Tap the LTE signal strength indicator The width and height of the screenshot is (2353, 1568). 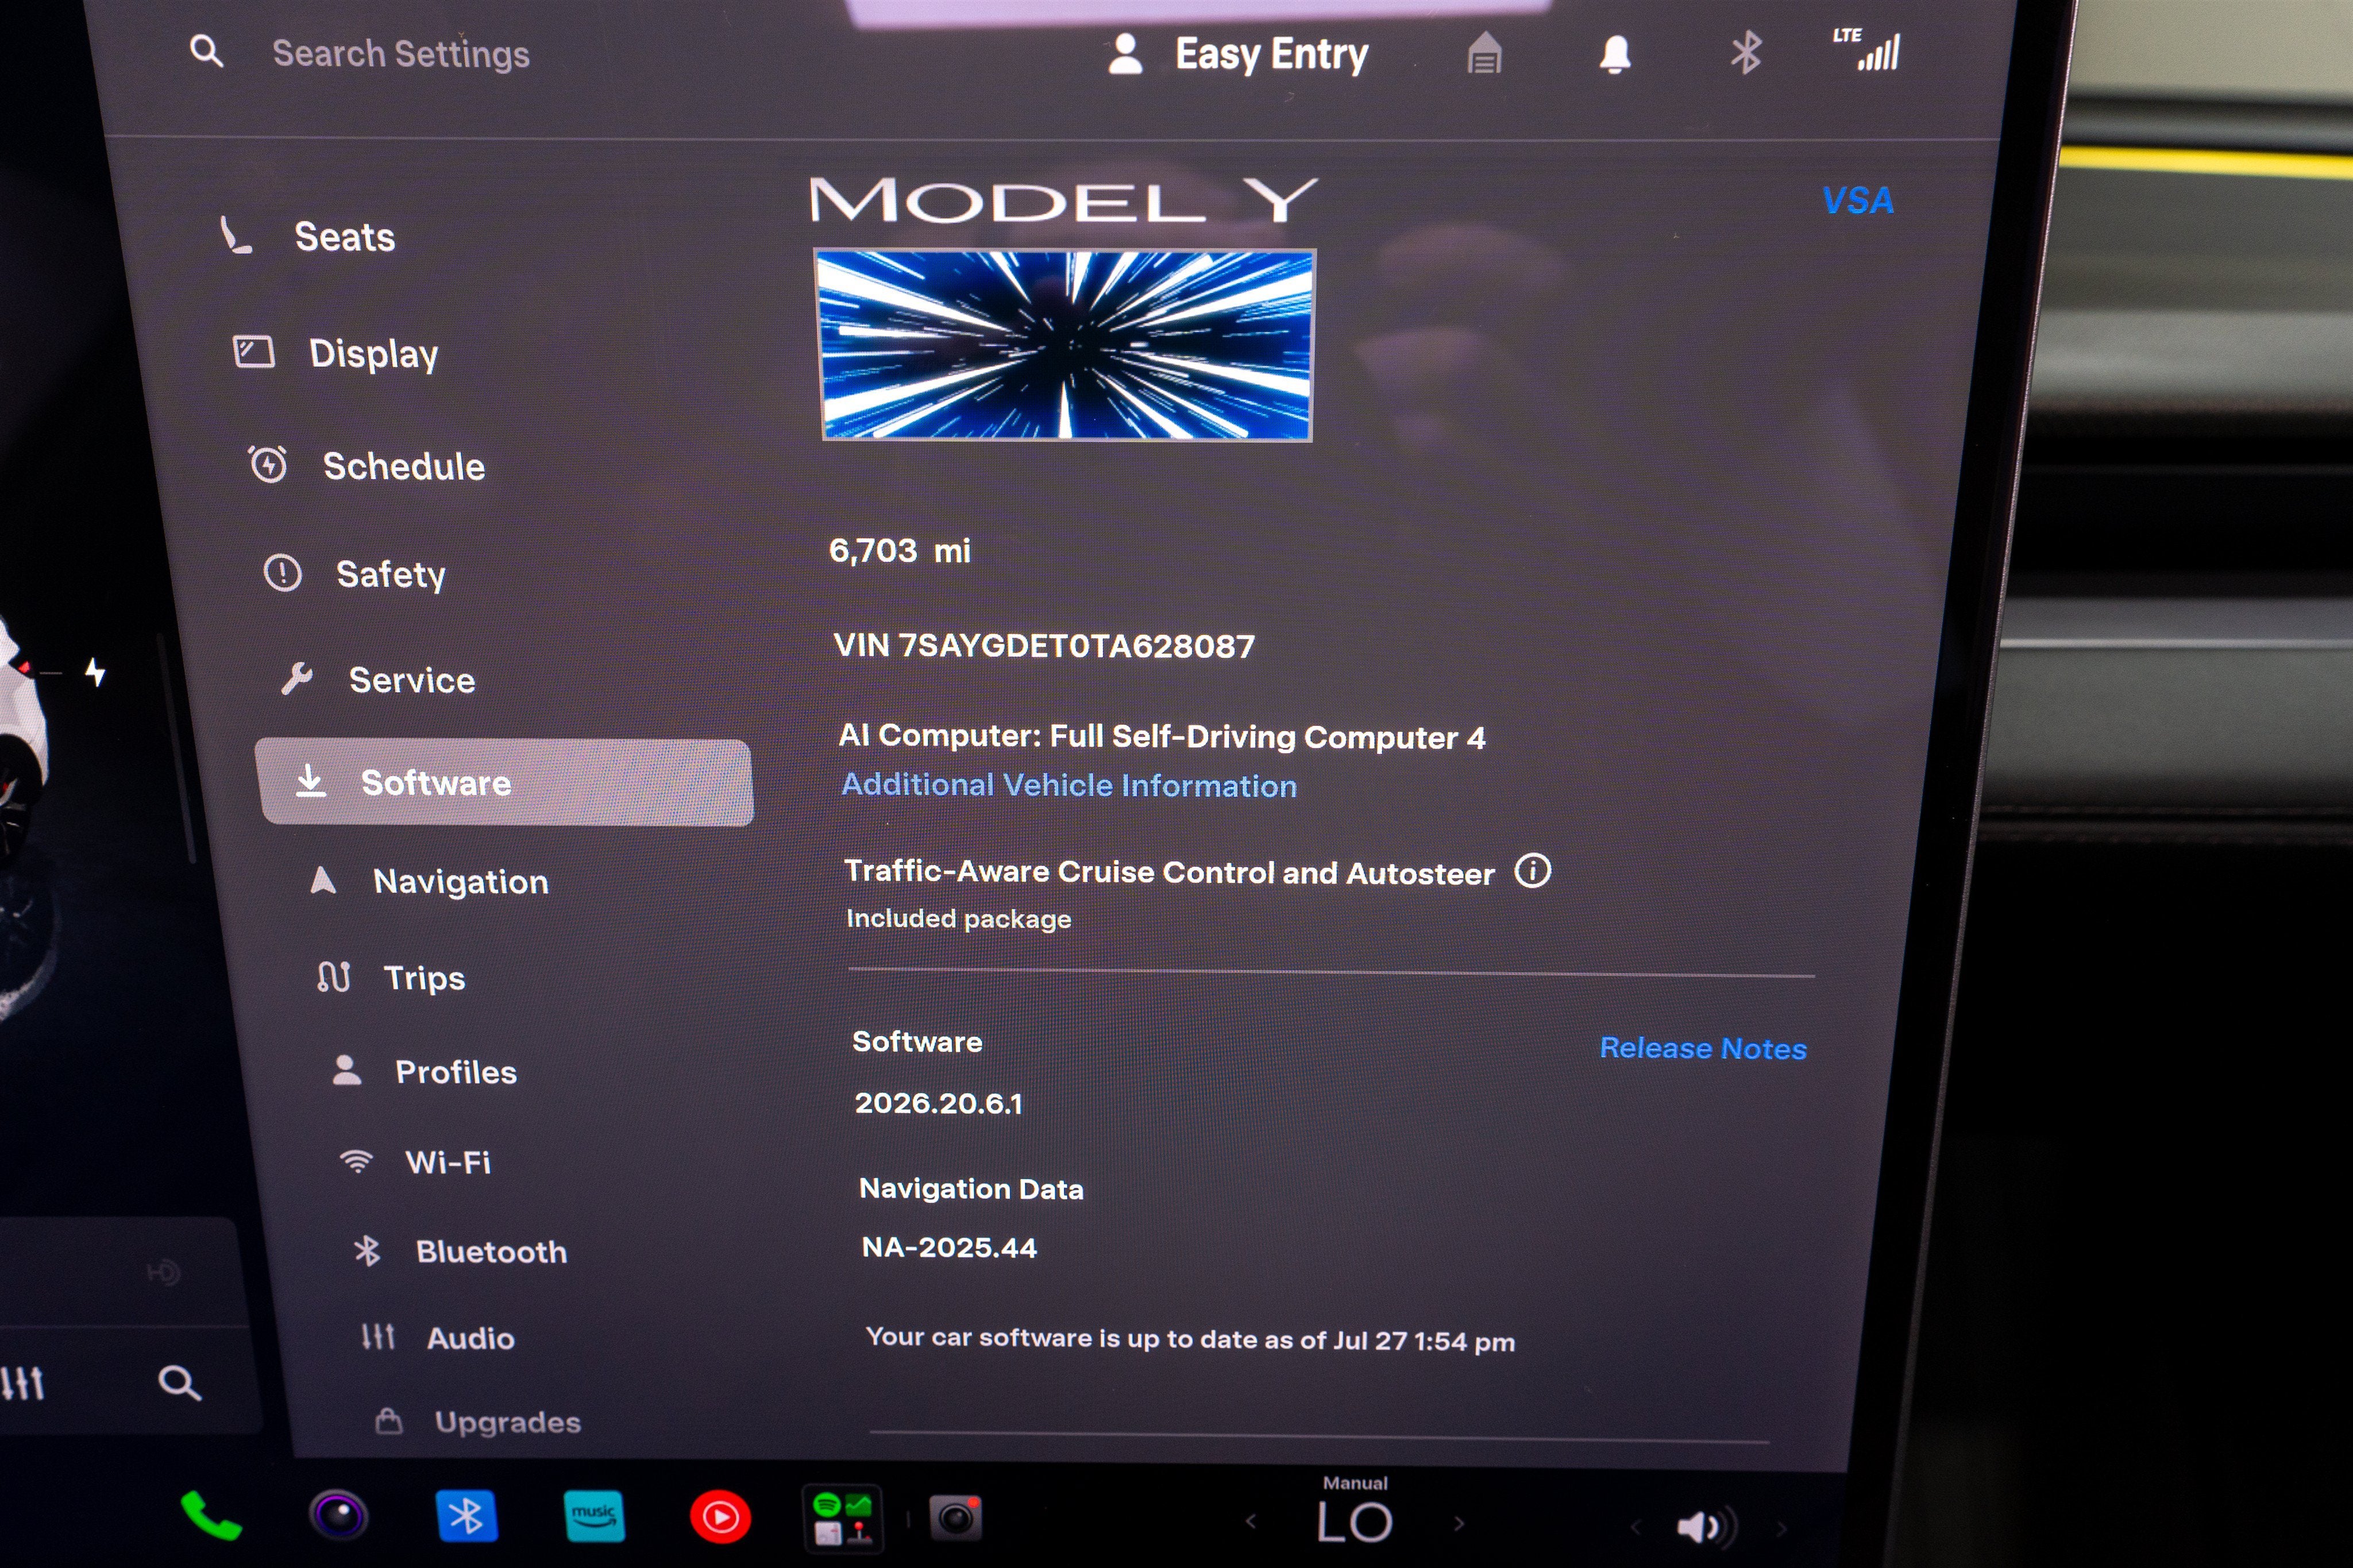1868,50
